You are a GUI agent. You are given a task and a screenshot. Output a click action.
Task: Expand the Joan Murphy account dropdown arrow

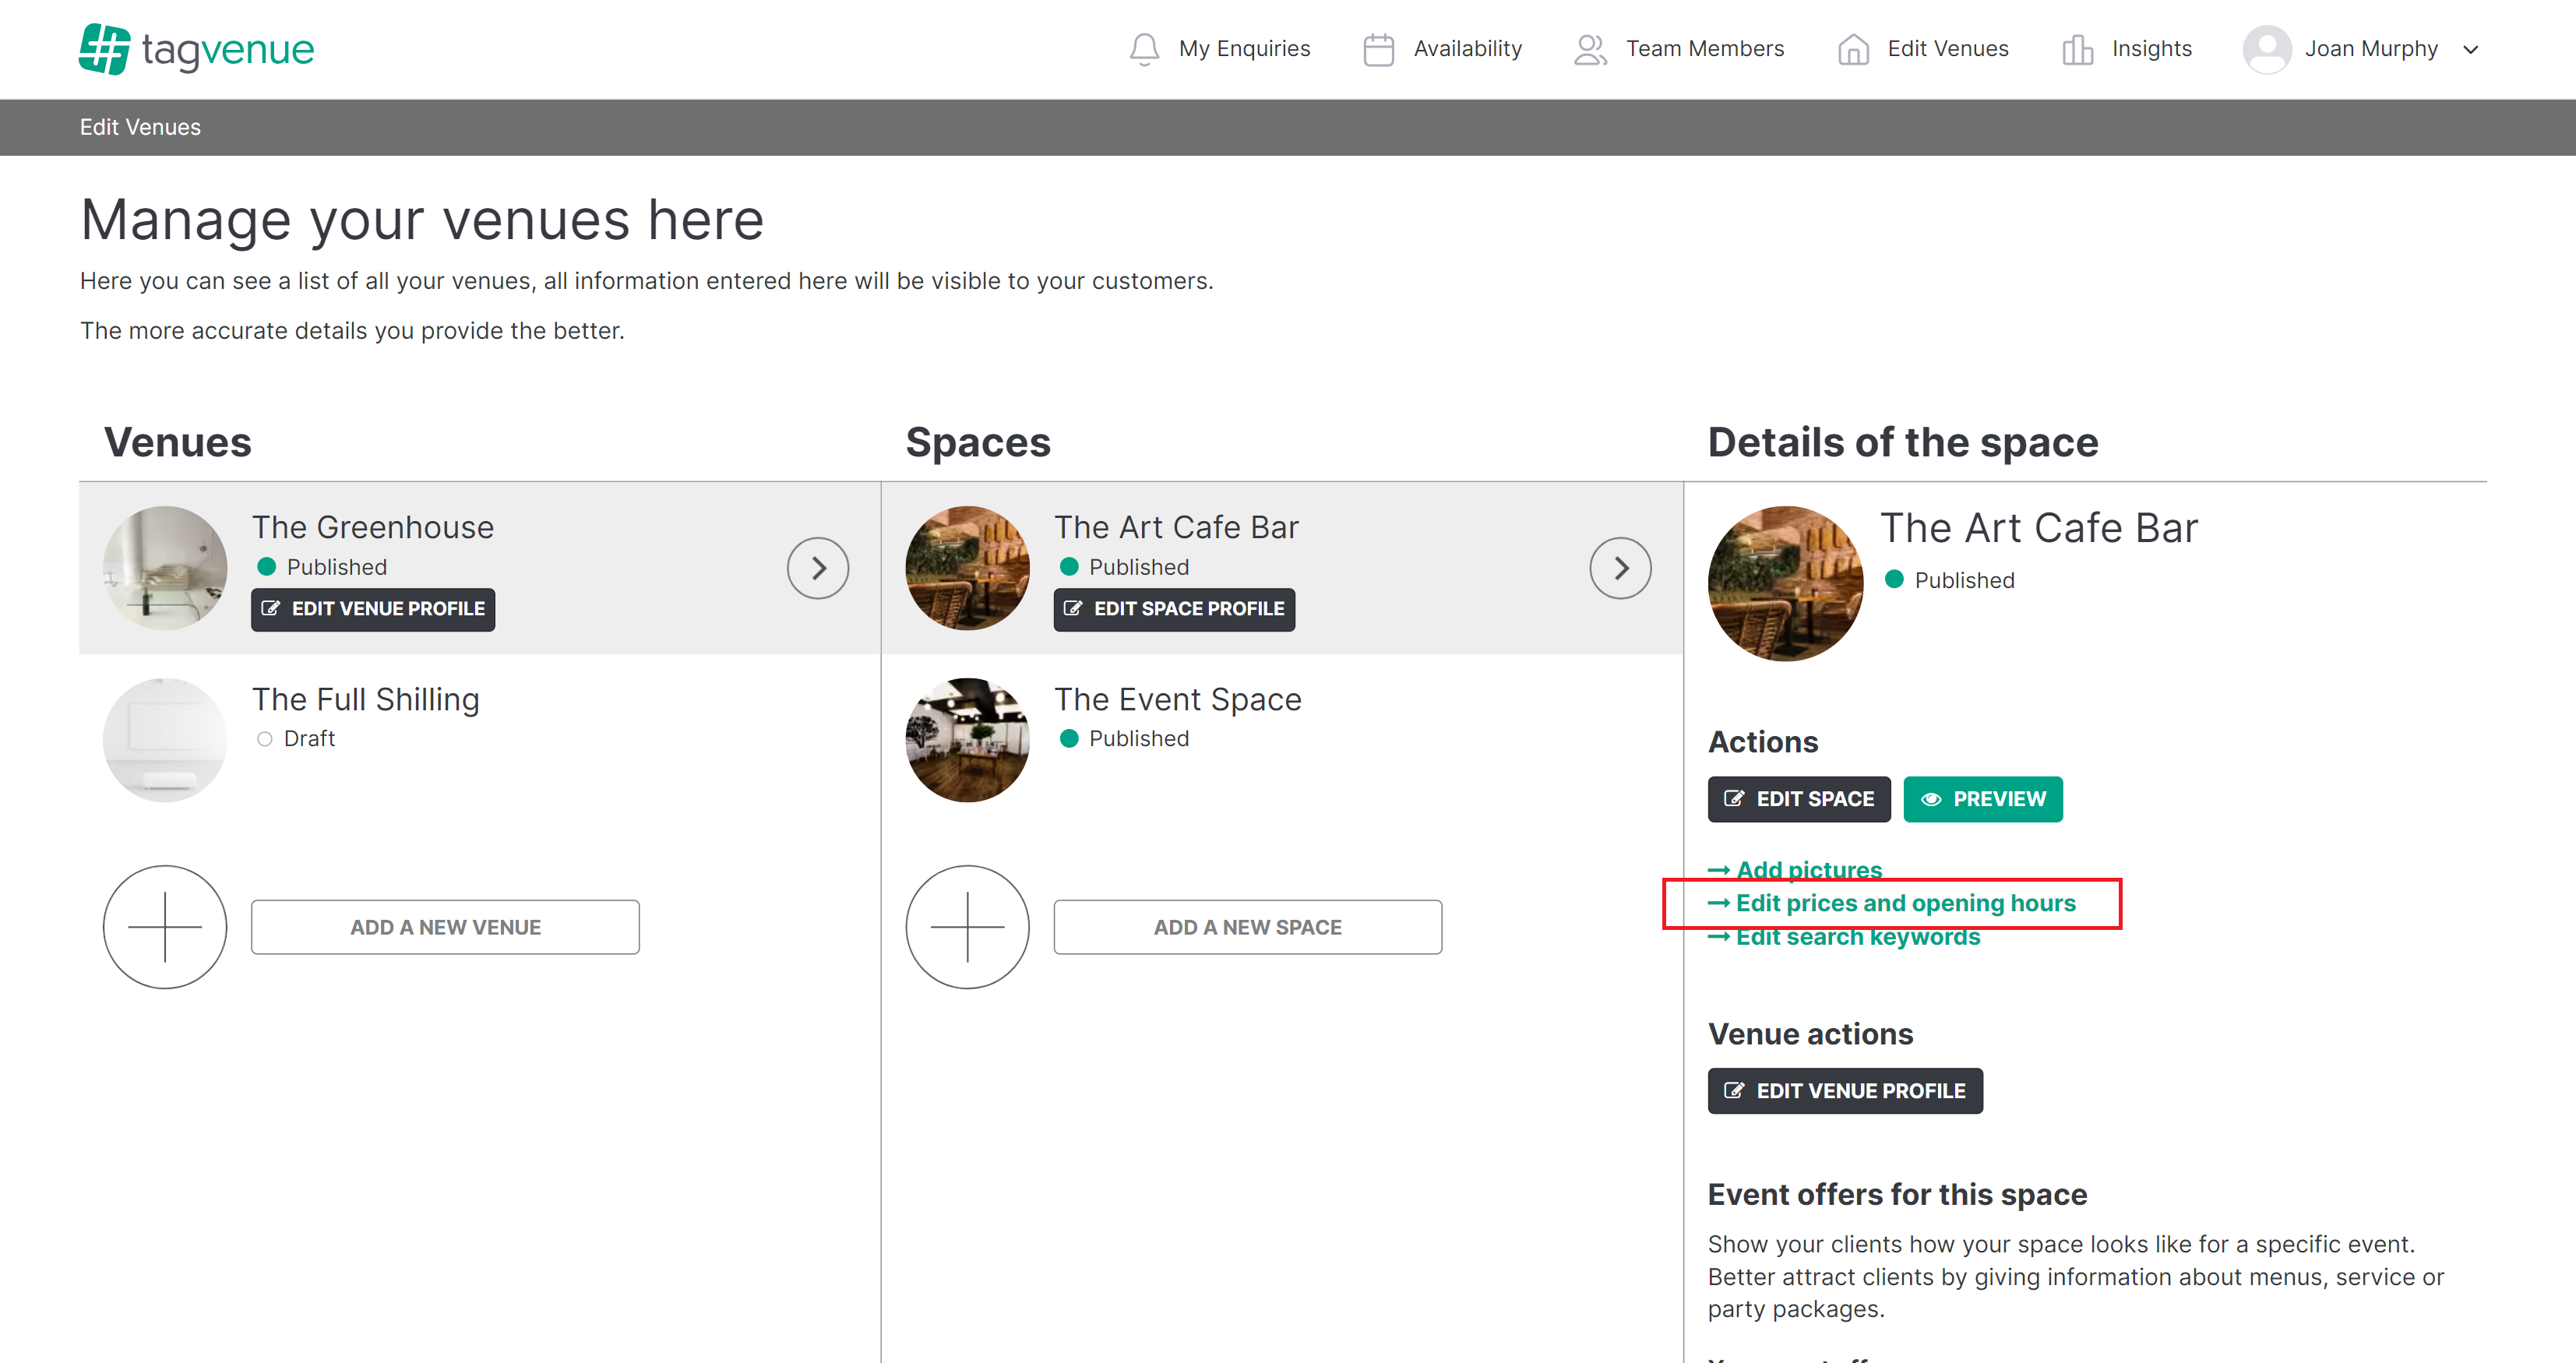(x=2470, y=50)
